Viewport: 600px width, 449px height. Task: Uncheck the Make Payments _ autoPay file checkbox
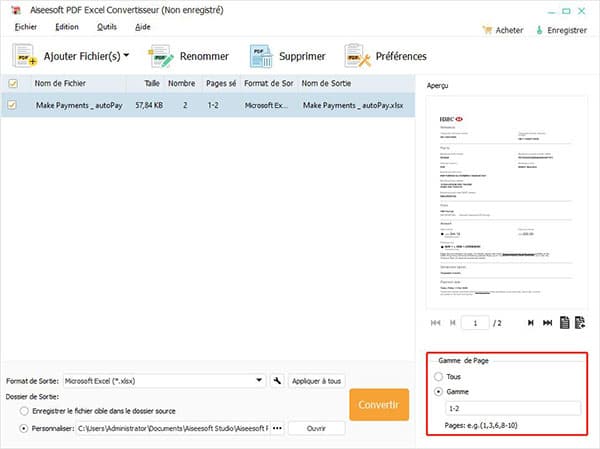[12, 105]
